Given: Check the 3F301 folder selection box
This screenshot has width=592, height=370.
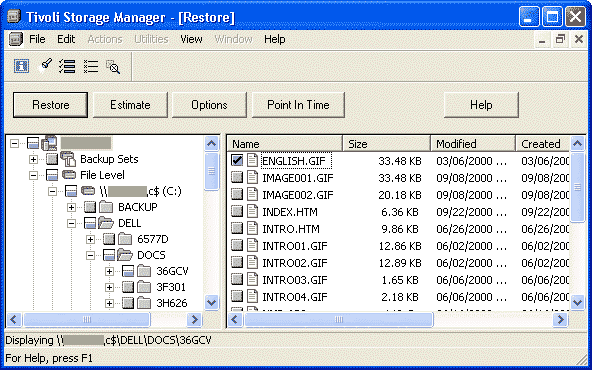Looking at the screenshot, I should (x=128, y=287).
